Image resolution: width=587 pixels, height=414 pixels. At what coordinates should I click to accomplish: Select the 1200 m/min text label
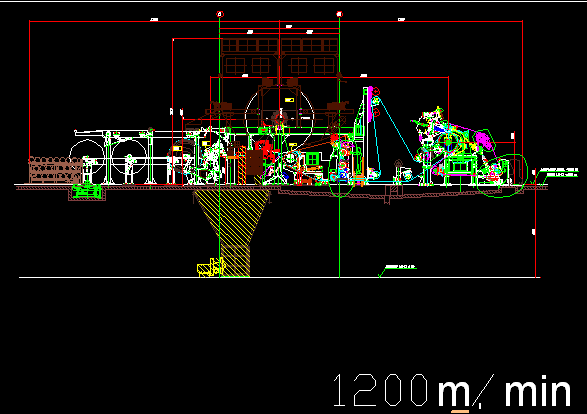pos(452,391)
